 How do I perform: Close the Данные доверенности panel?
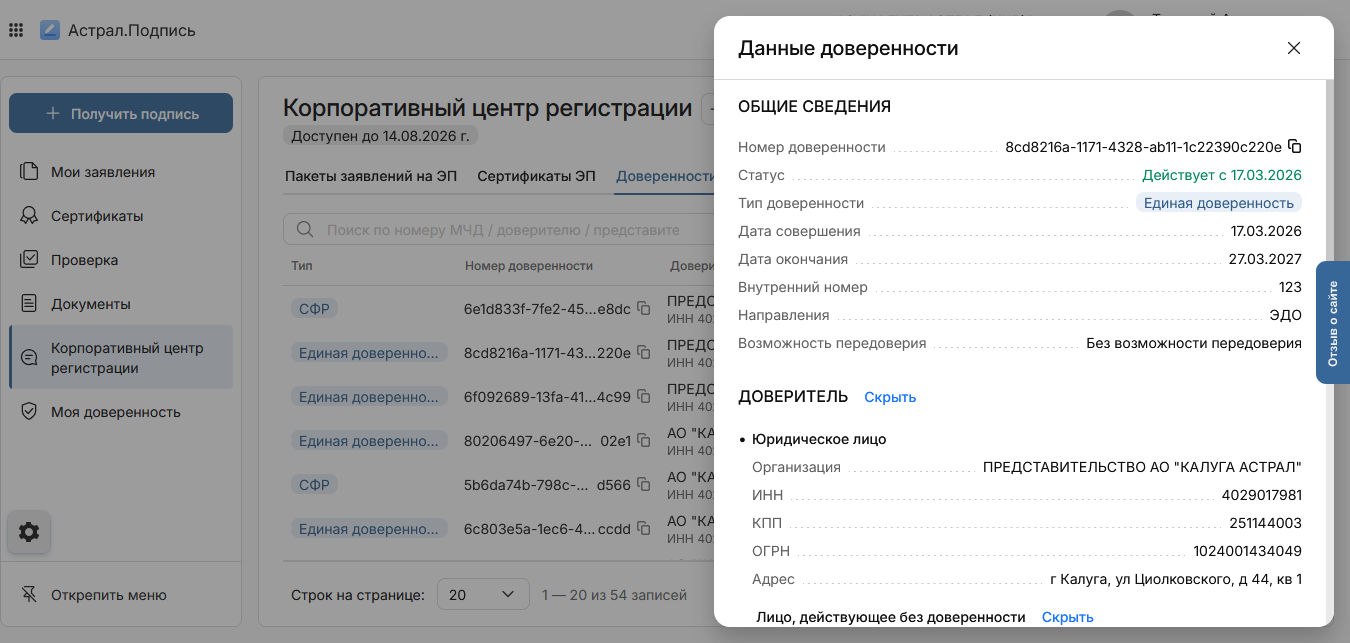(x=1293, y=48)
